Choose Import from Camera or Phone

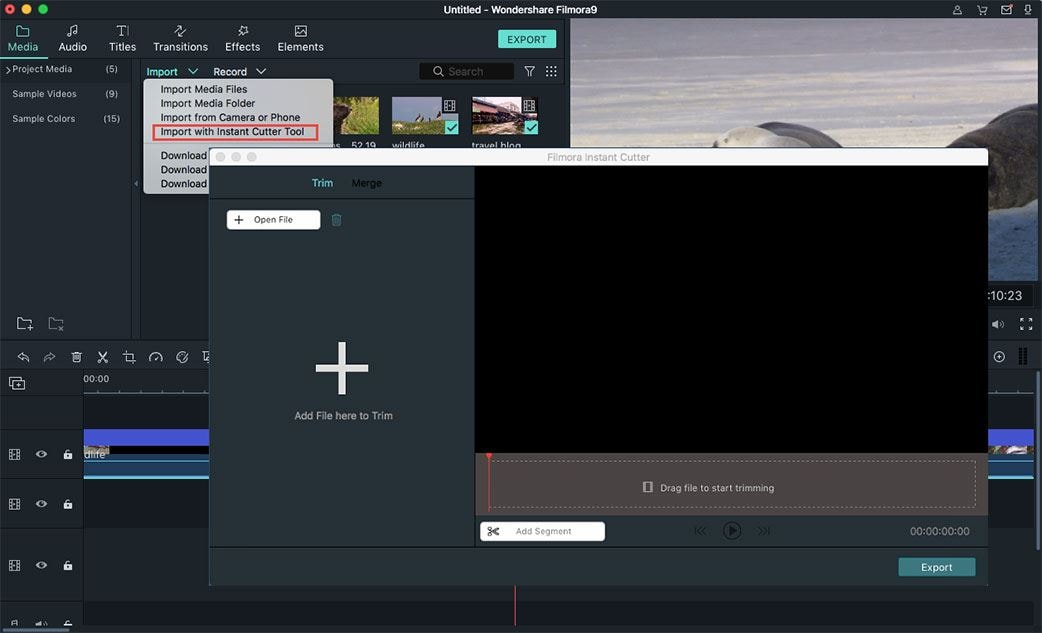tap(230, 117)
